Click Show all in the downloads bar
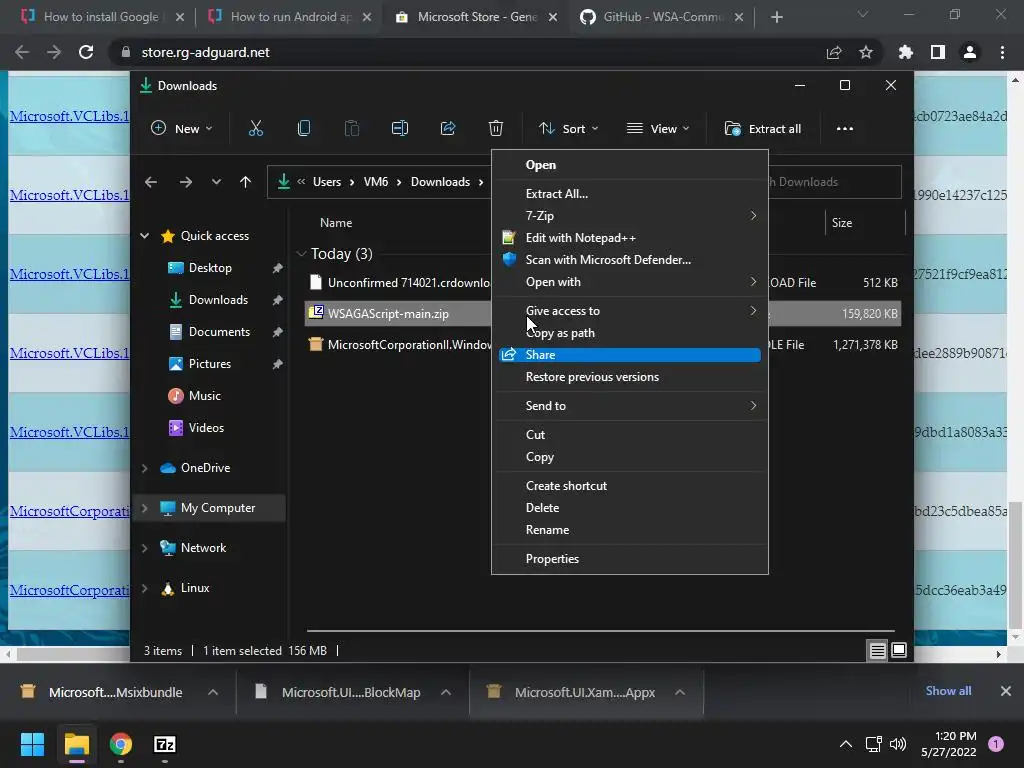This screenshot has height=768, width=1024. click(x=948, y=691)
